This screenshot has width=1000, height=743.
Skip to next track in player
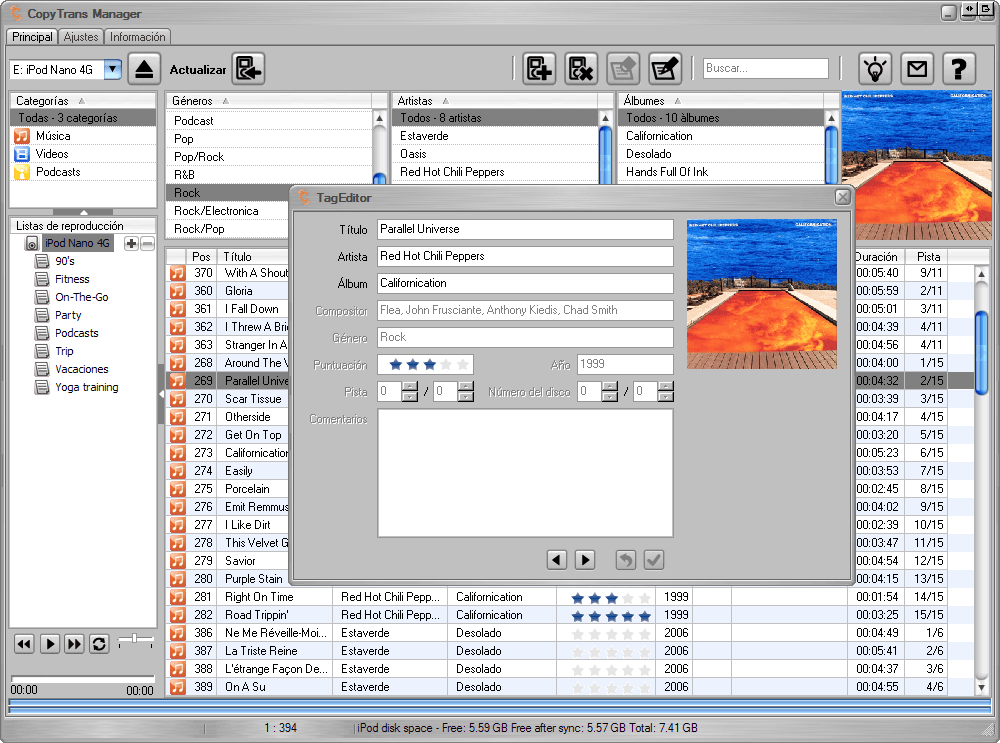(x=75, y=644)
